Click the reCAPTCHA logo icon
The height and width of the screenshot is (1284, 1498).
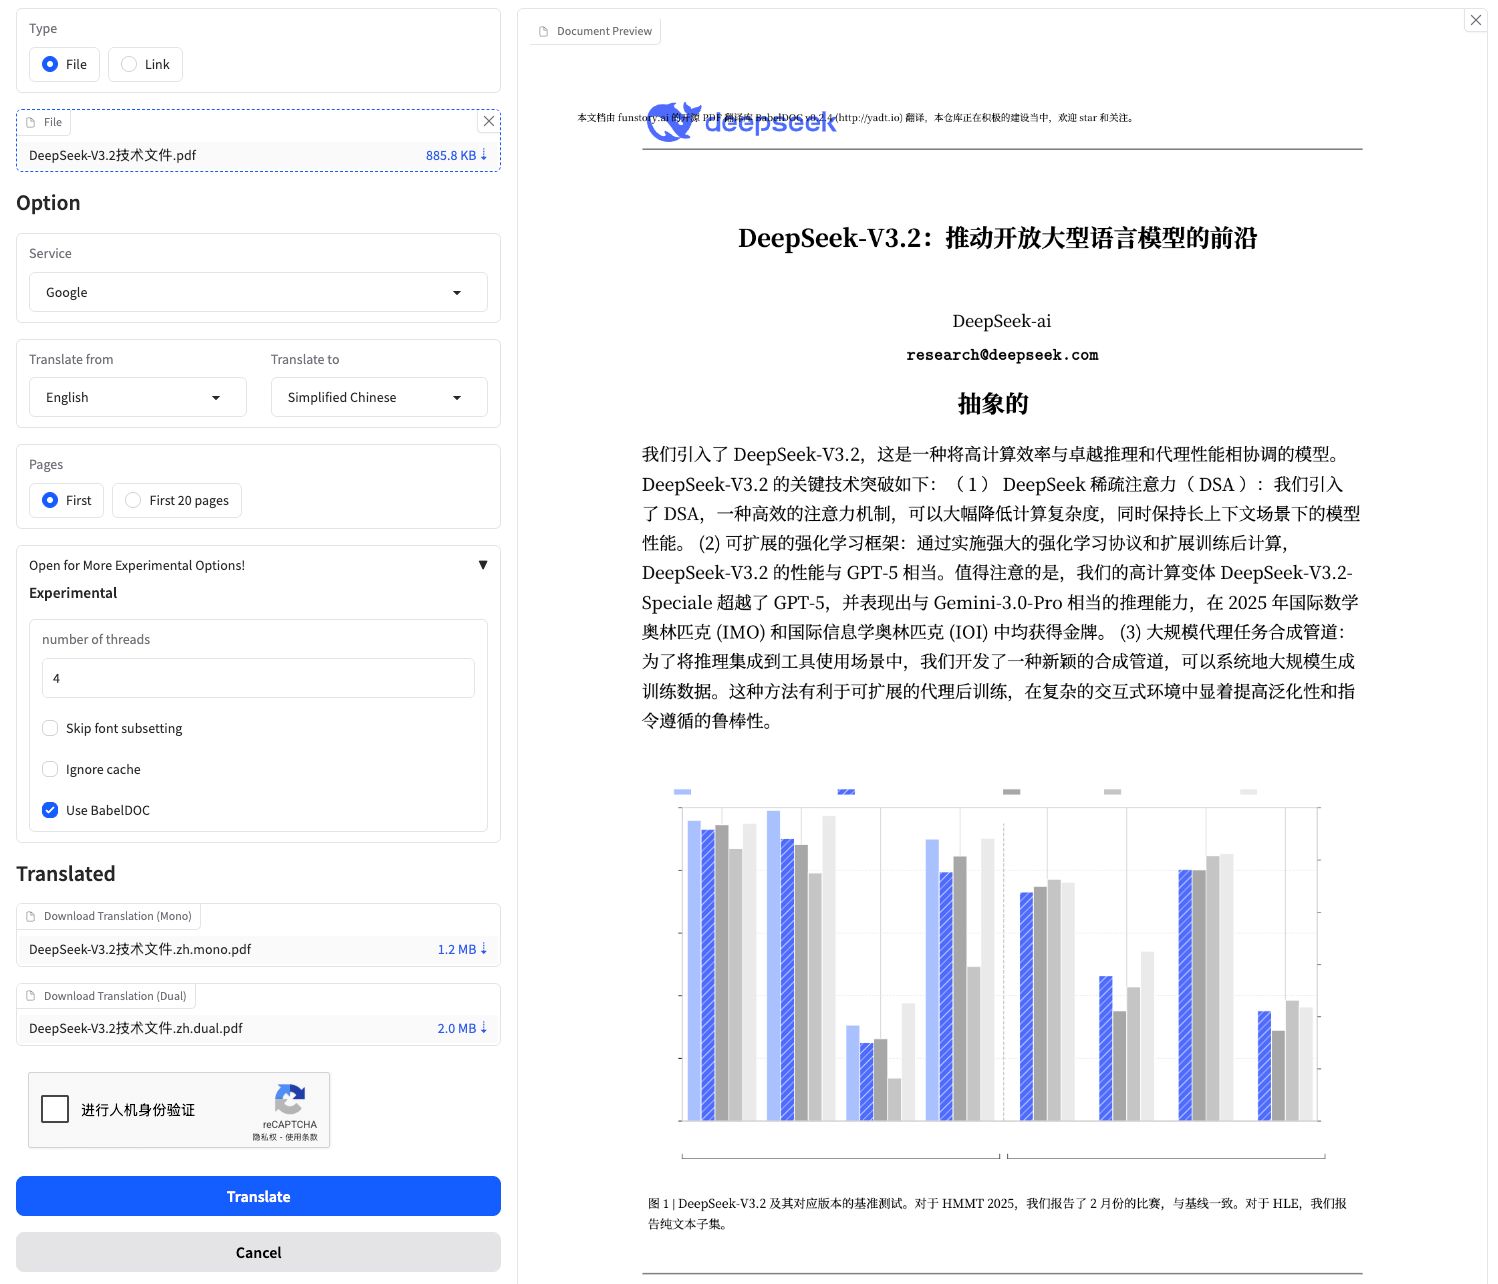coord(290,1100)
